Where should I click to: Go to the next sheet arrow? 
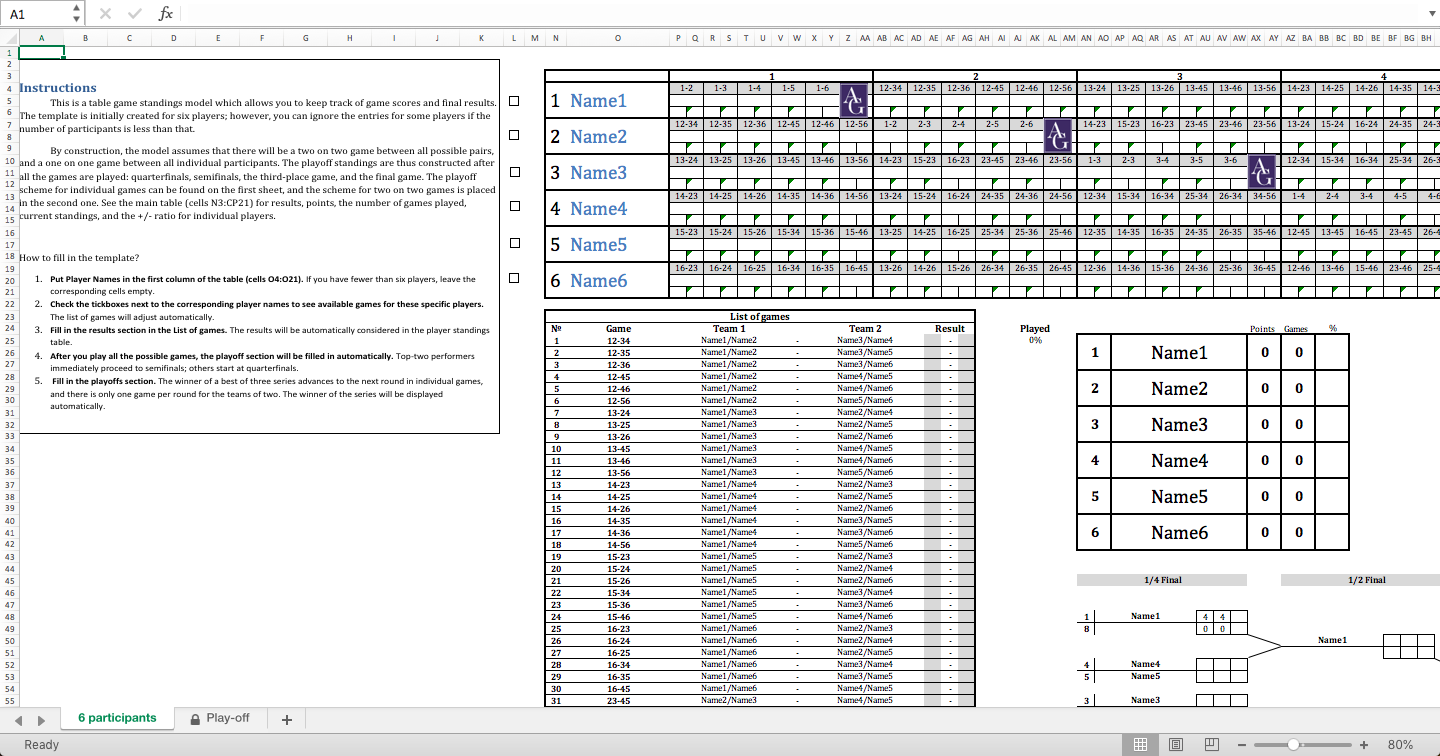pos(41,719)
